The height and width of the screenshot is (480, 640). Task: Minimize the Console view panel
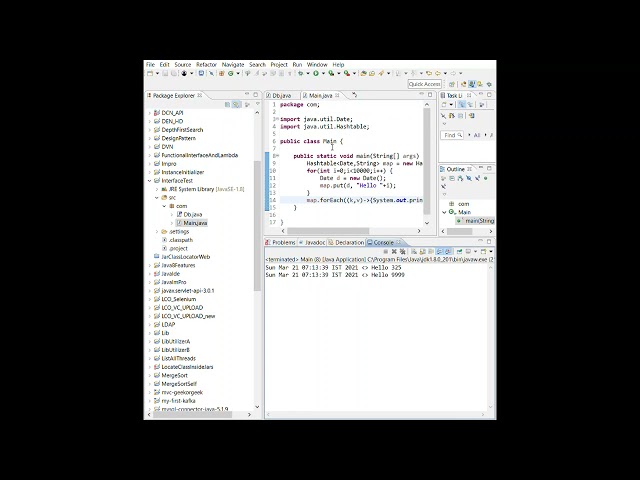481,241
